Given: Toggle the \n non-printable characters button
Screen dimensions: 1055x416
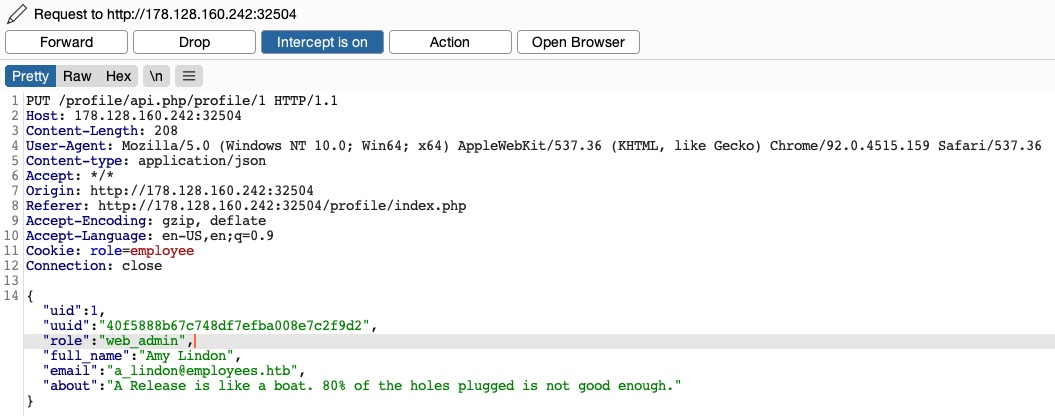Looking at the screenshot, I should point(155,76).
